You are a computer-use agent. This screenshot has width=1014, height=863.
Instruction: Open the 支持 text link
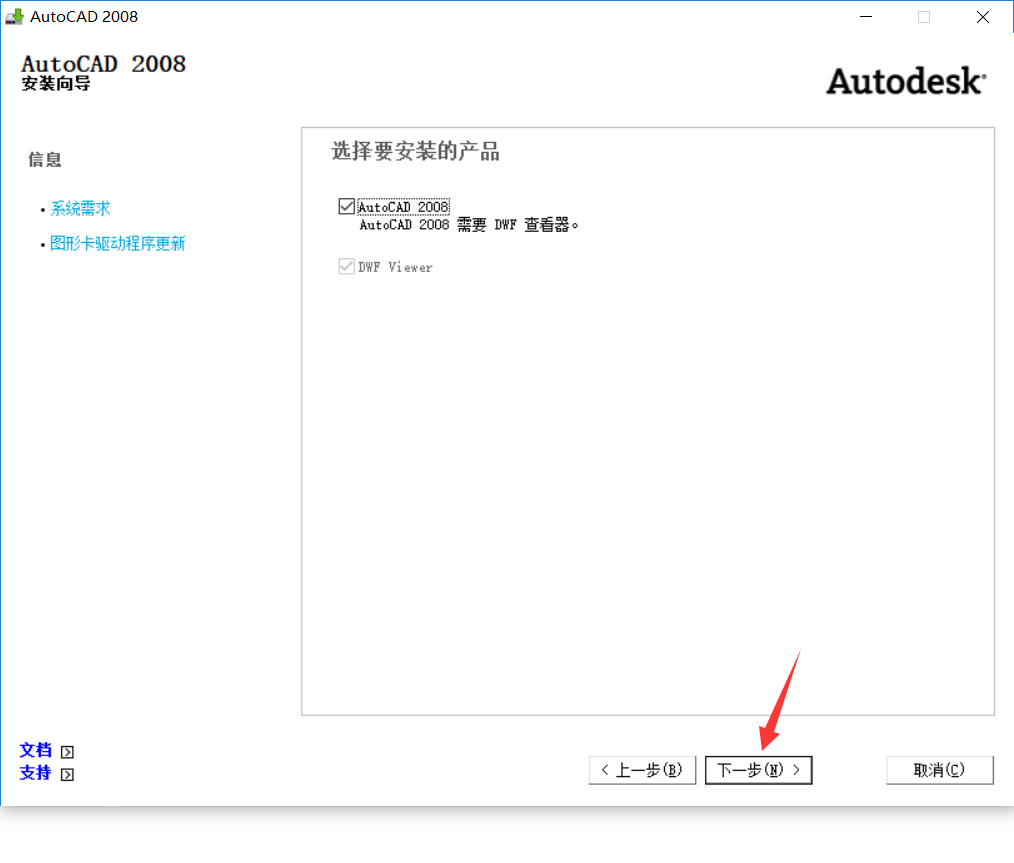(36, 773)
